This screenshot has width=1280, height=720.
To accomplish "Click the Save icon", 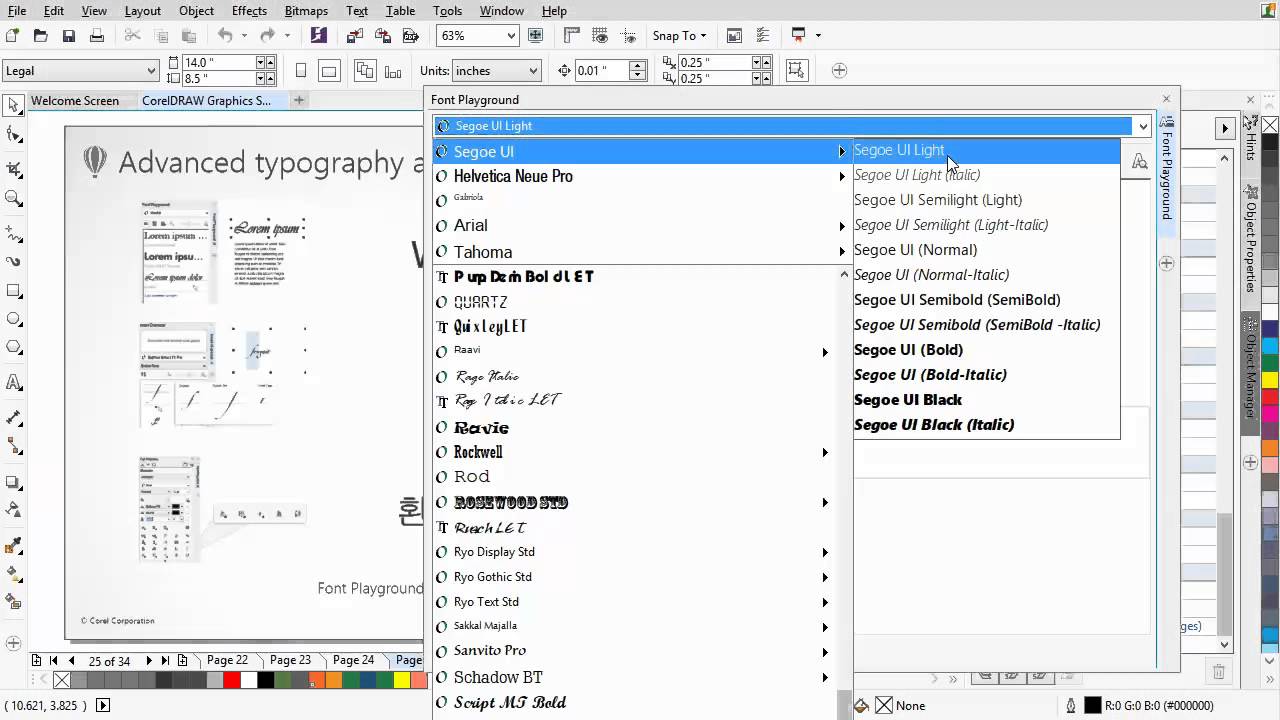I will [x=68, y=36].
